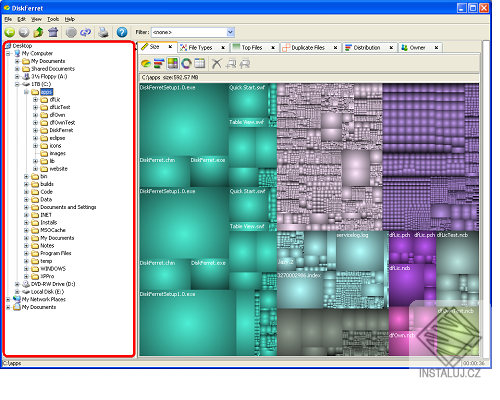Image resolution: width=500 pixels, height=400 pixels.
Task: Open the View menu
Action: (36, 19)
